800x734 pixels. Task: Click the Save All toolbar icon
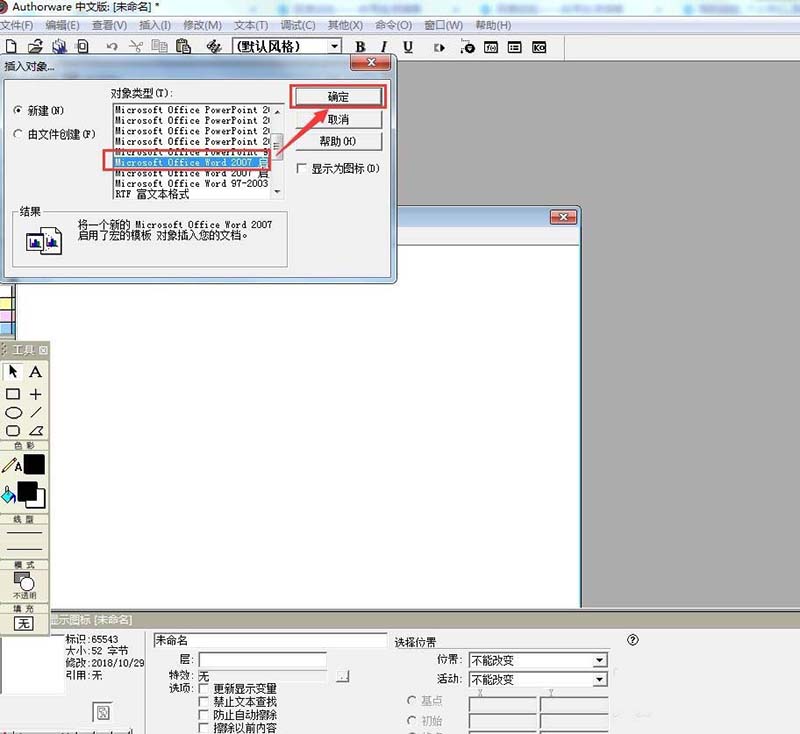tap(59, 47)
